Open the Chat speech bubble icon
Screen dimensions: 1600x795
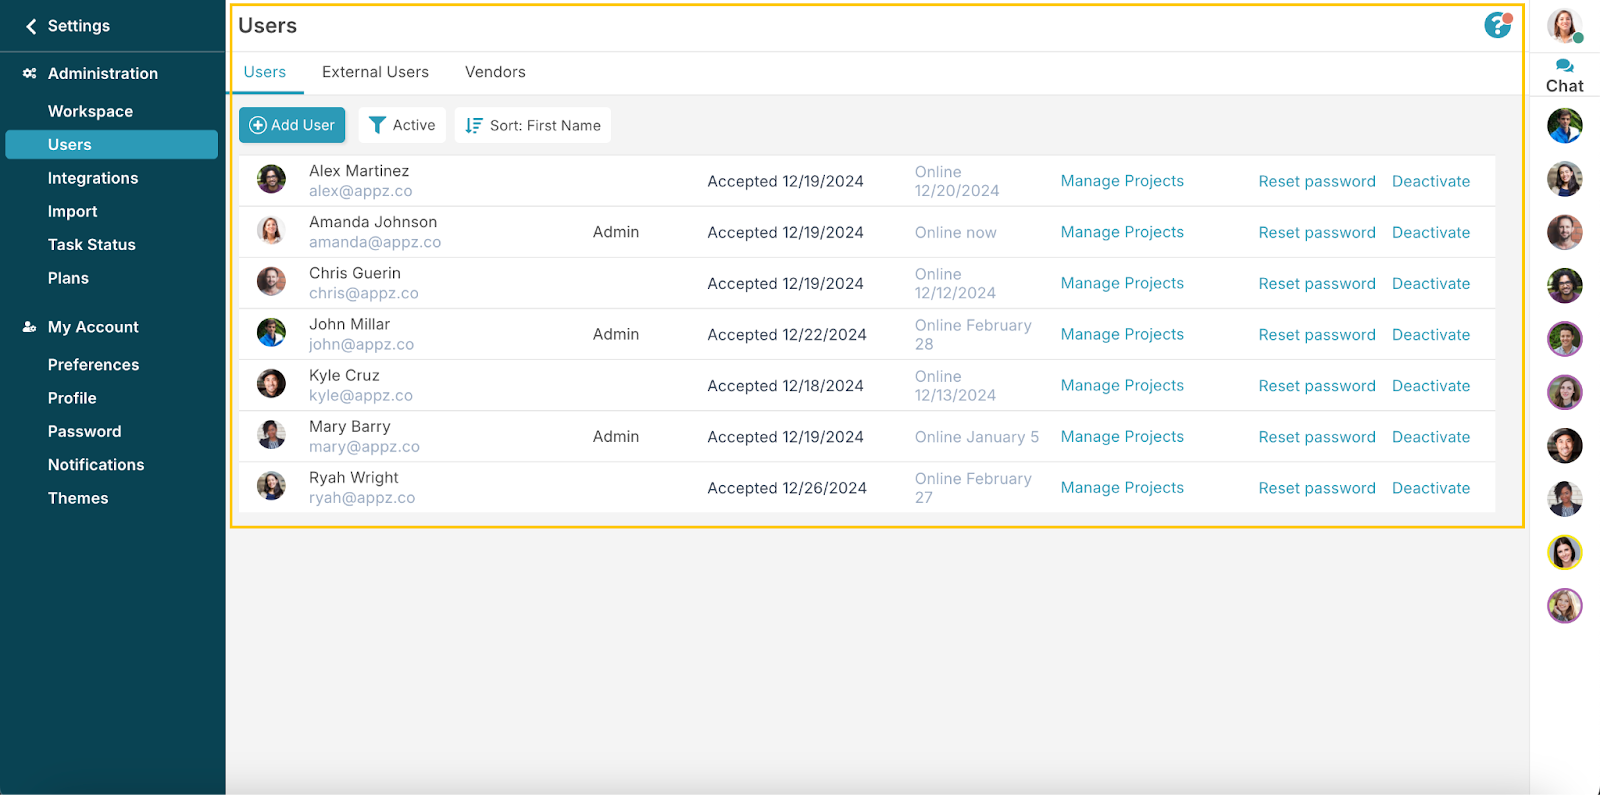[x=1565, y=66]
